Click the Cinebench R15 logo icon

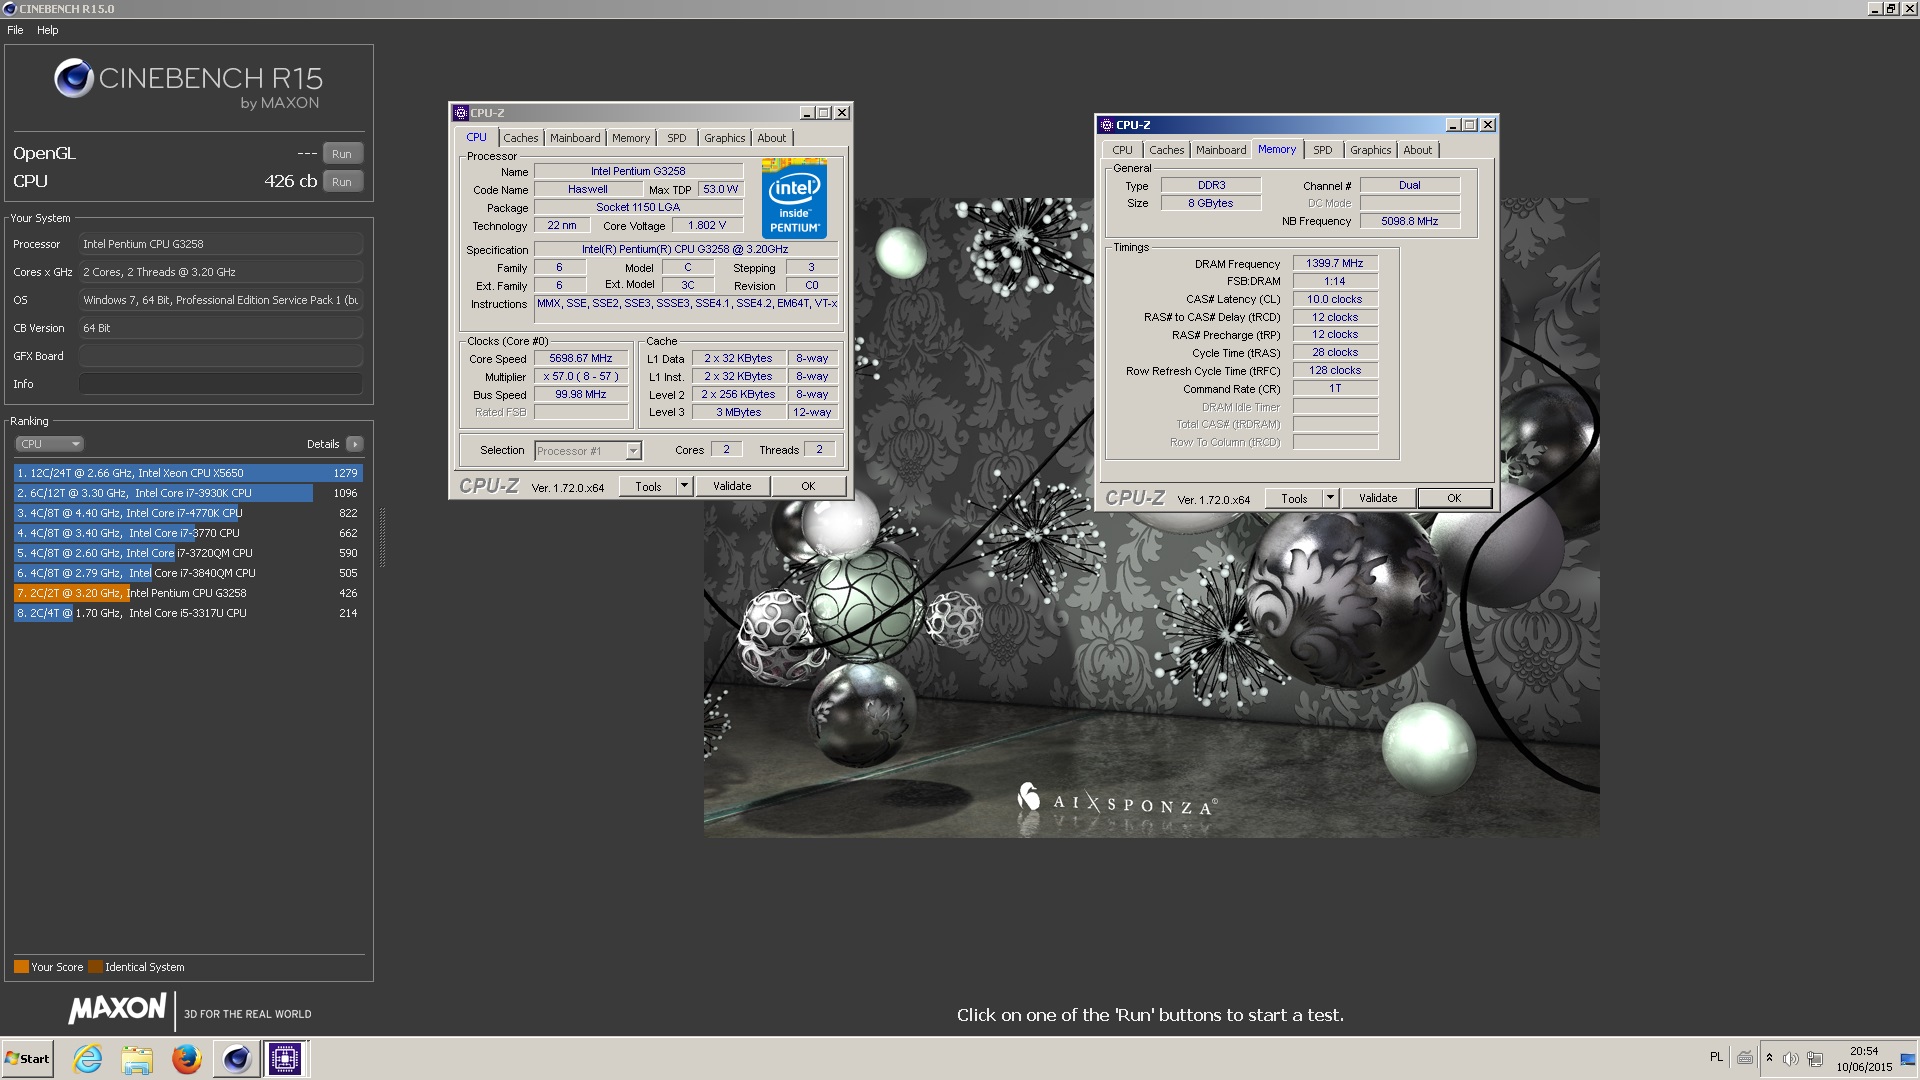[x=74, y=78]
